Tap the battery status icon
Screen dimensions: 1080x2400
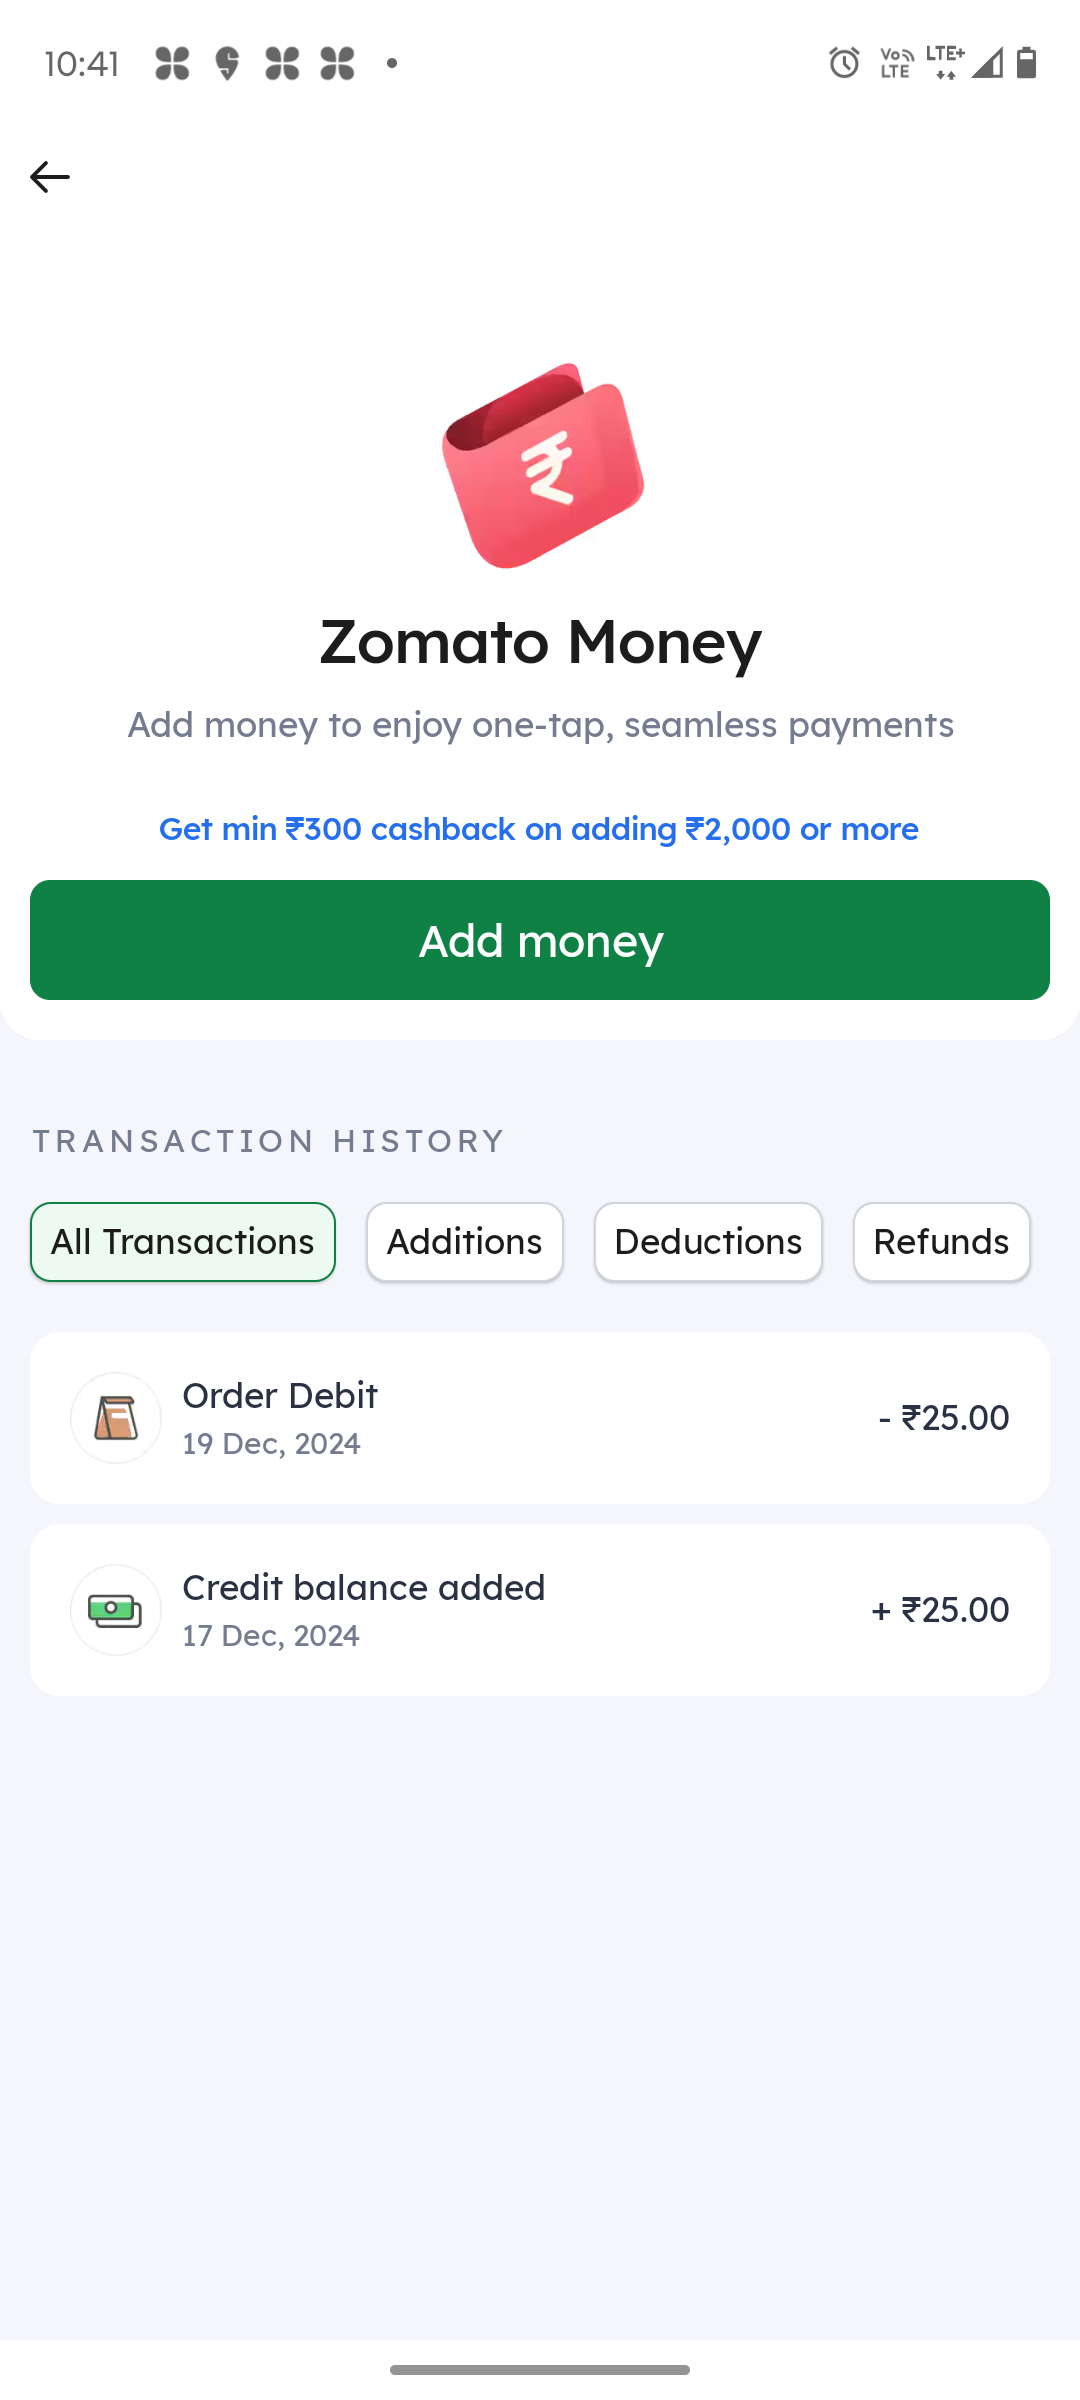click(1026, 63)
